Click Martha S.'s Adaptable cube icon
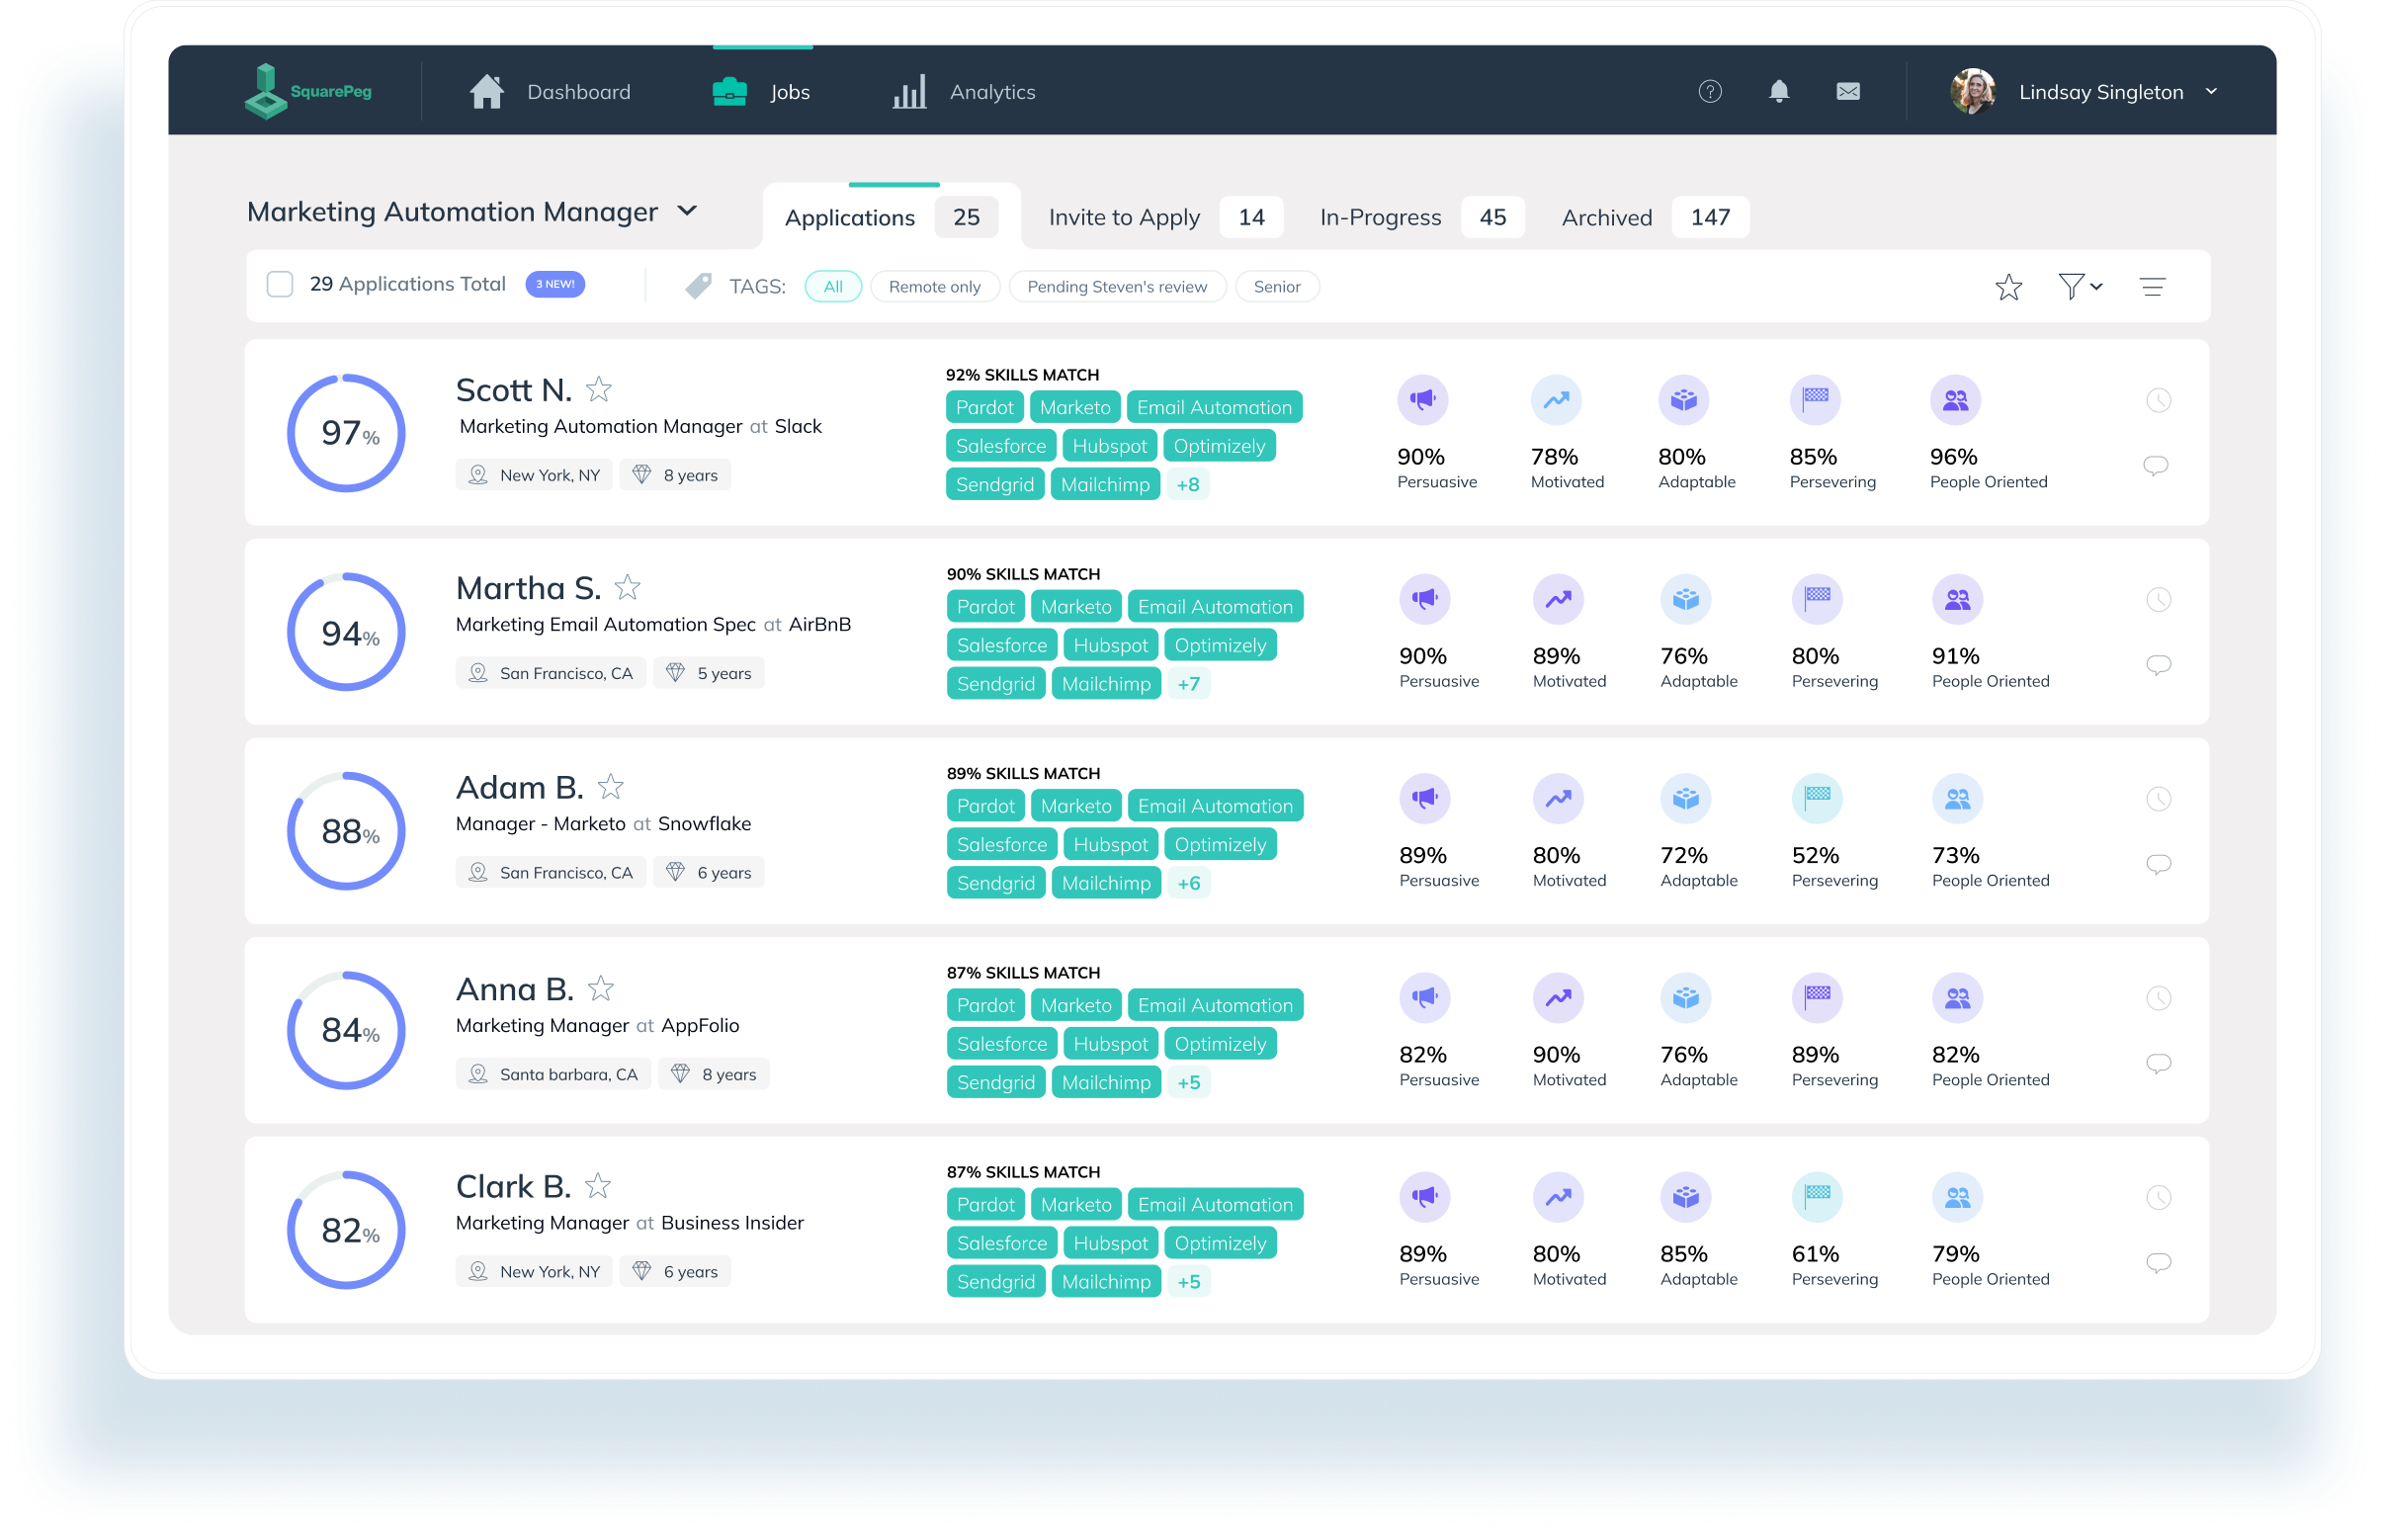Image resolution: width=2383 pixels, height=1540 pixels. (x=1685, y=599)
